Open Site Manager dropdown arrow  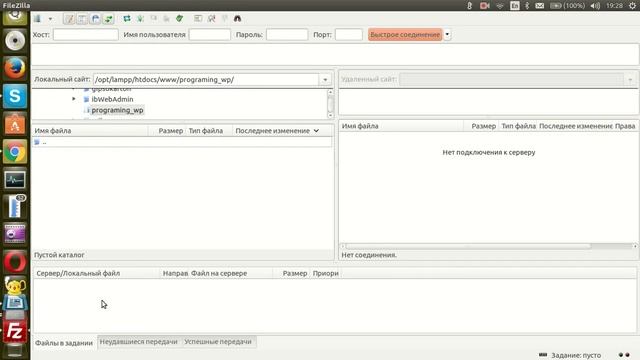coord(50,19)
